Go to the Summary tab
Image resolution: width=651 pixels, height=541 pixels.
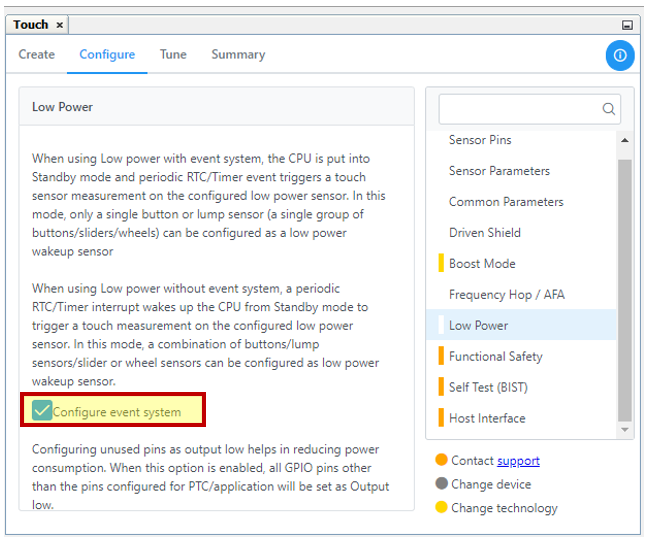[x=238, y=55]
